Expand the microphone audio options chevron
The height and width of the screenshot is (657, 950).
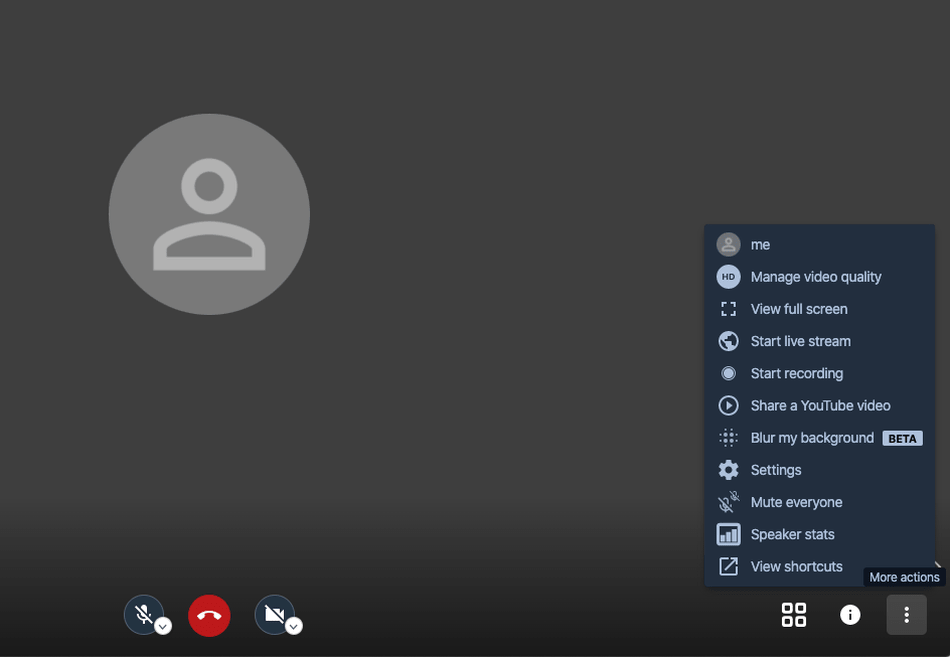click(x=163, y=626)
